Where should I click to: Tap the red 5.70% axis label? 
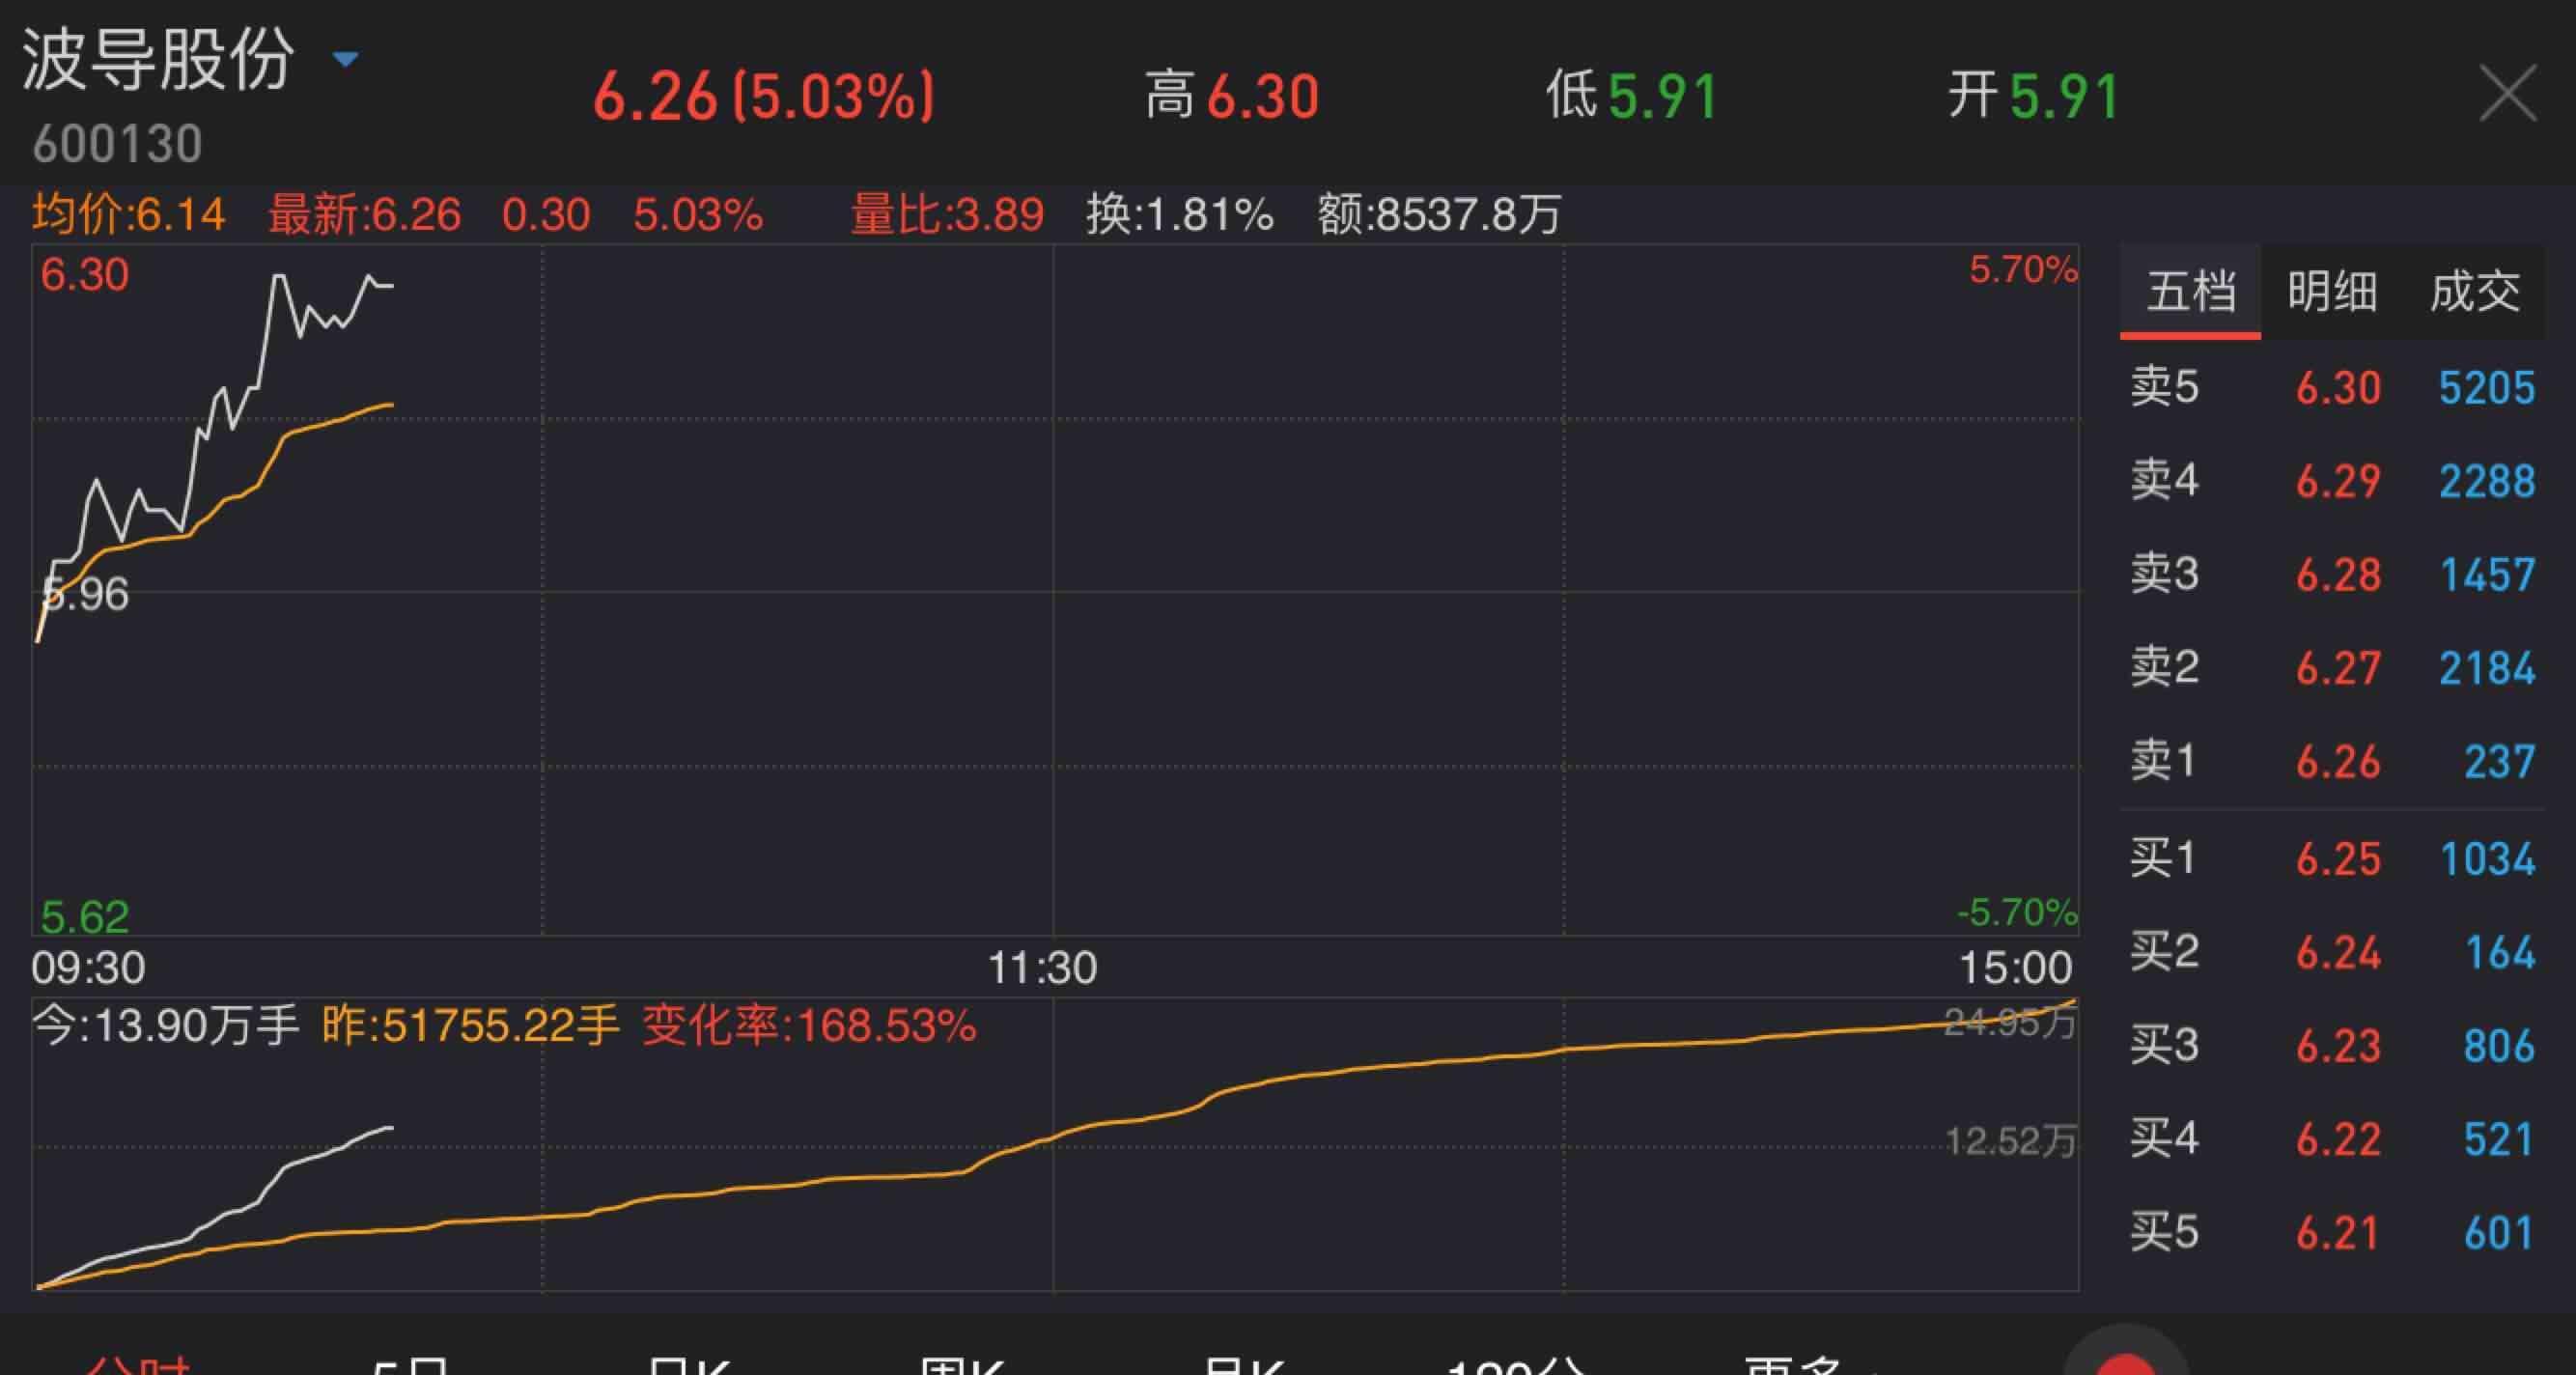point(2023,269)
